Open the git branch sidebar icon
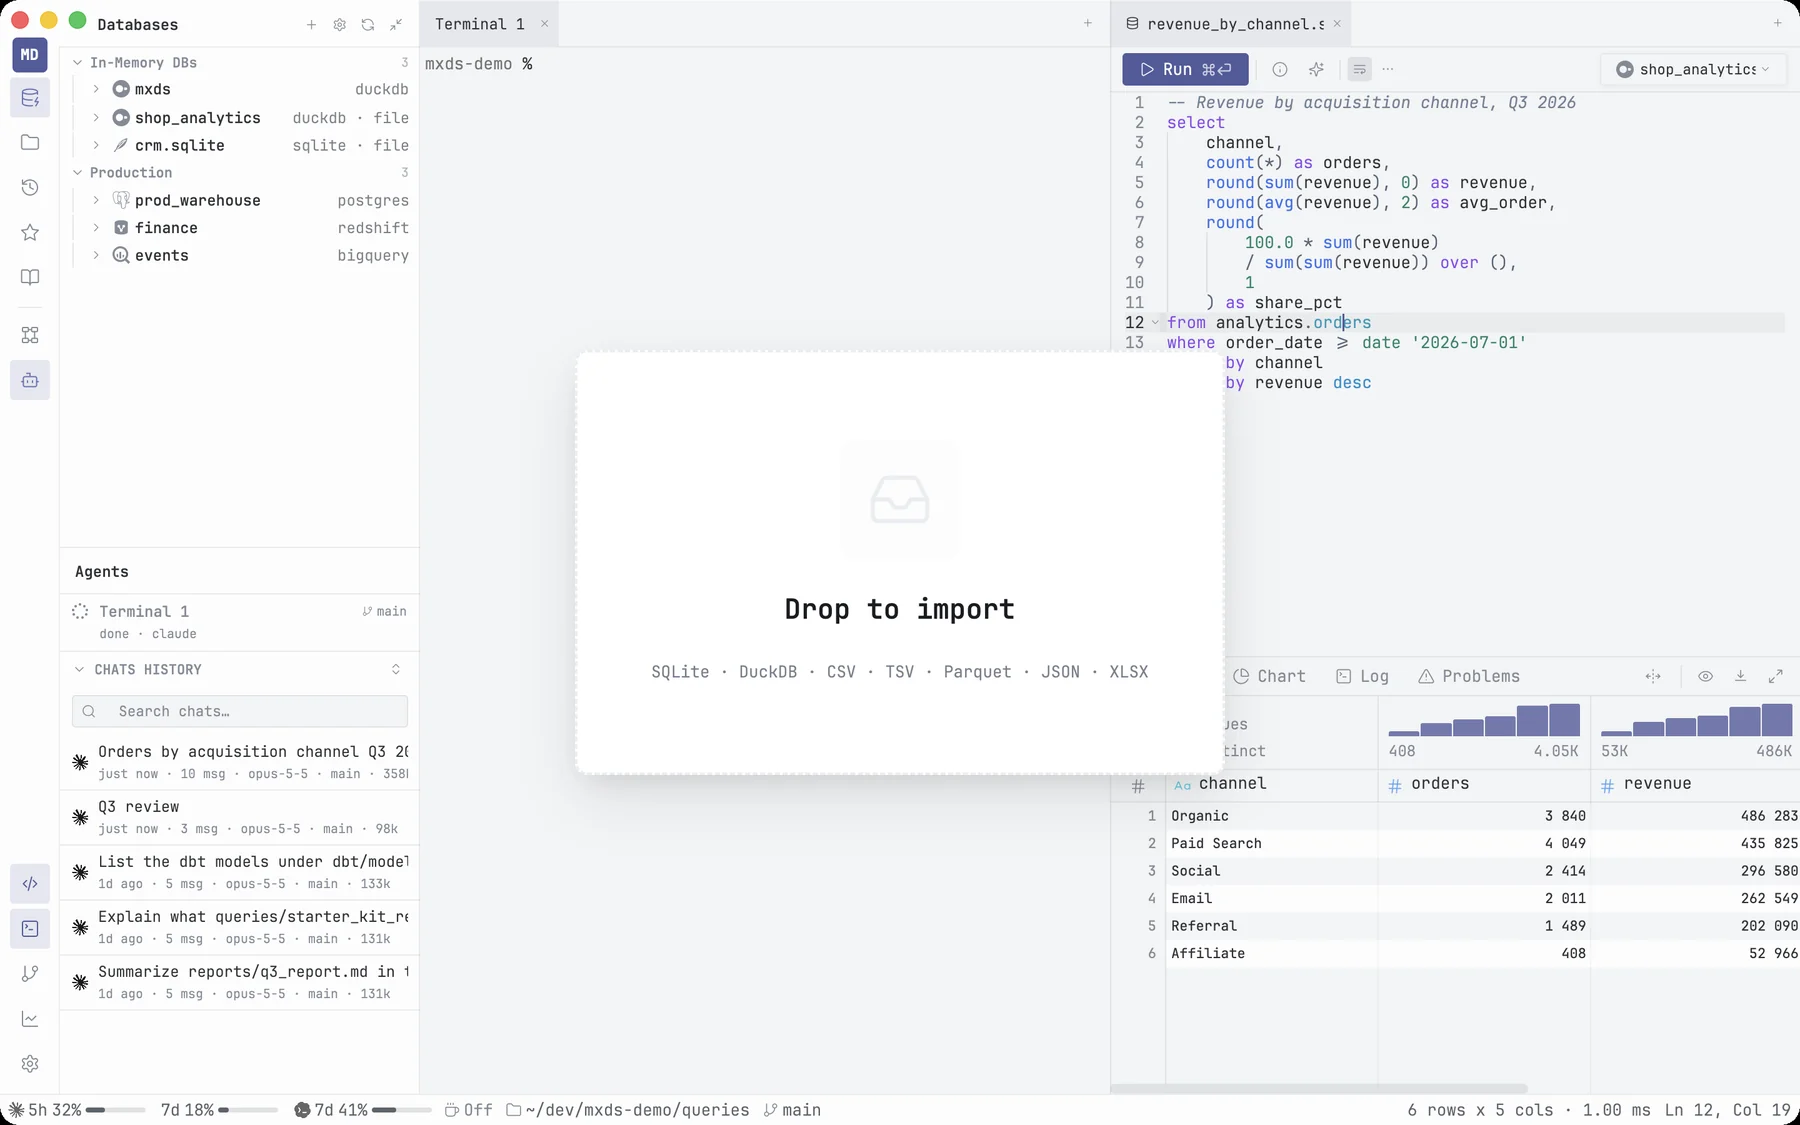1800x1125 pixels. point(30,973)
